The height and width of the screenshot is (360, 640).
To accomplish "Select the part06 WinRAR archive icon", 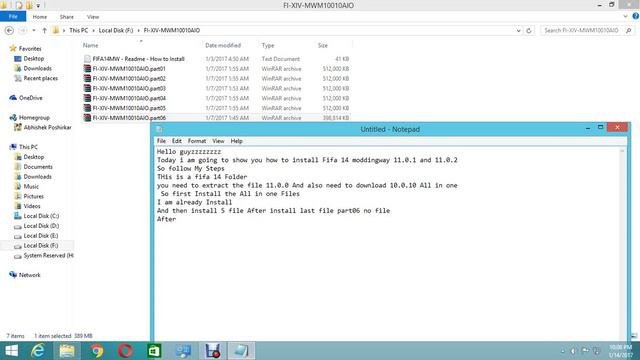I will pos(87,118).
